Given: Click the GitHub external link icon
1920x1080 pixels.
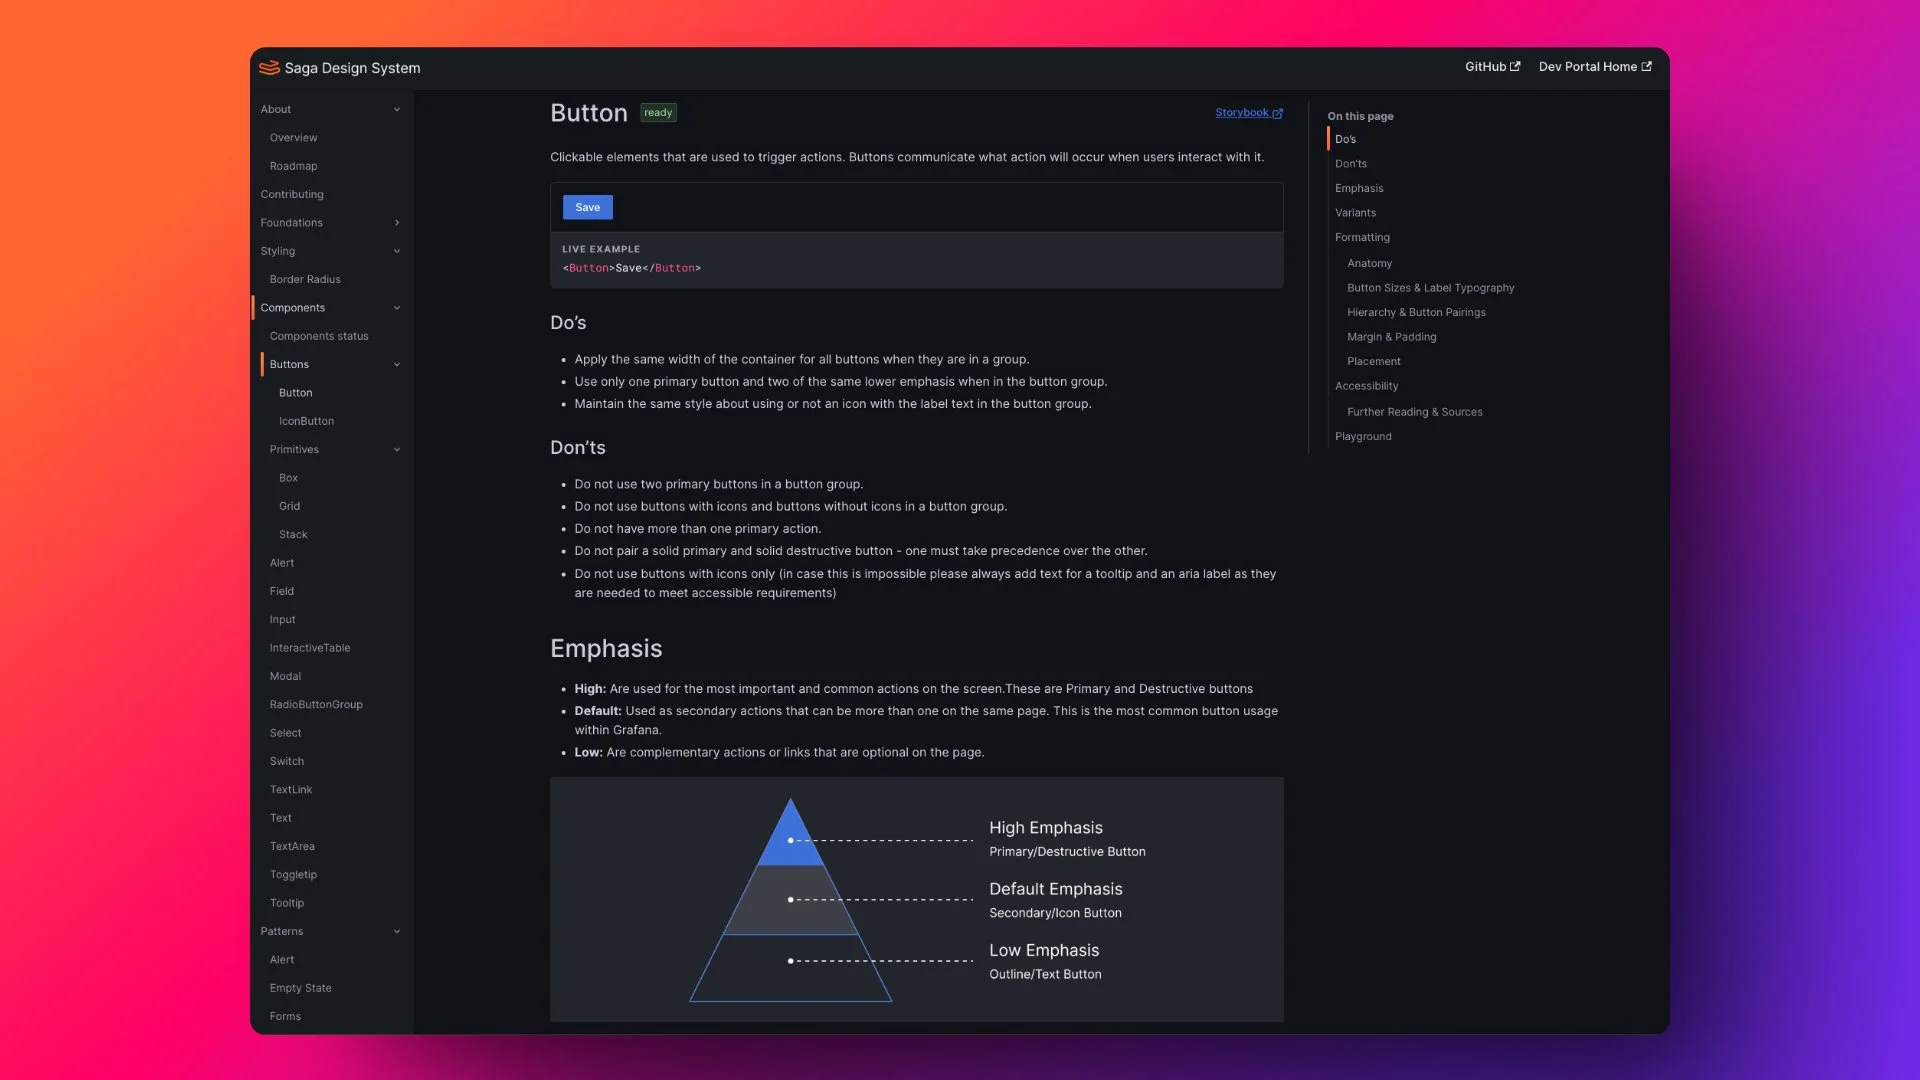Looking at the screenshot, I should point(1515,67).
